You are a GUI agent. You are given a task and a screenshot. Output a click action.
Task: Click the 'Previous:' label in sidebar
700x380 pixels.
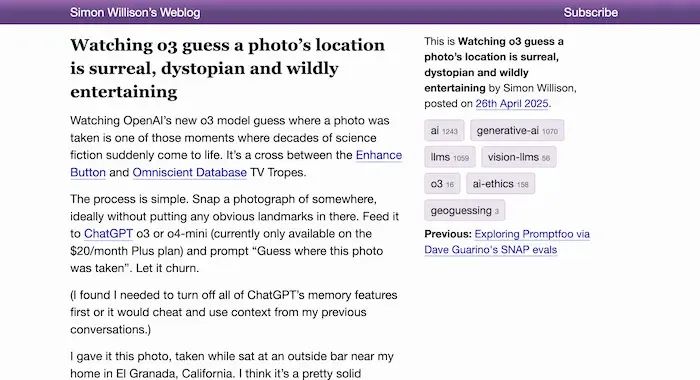448,234
